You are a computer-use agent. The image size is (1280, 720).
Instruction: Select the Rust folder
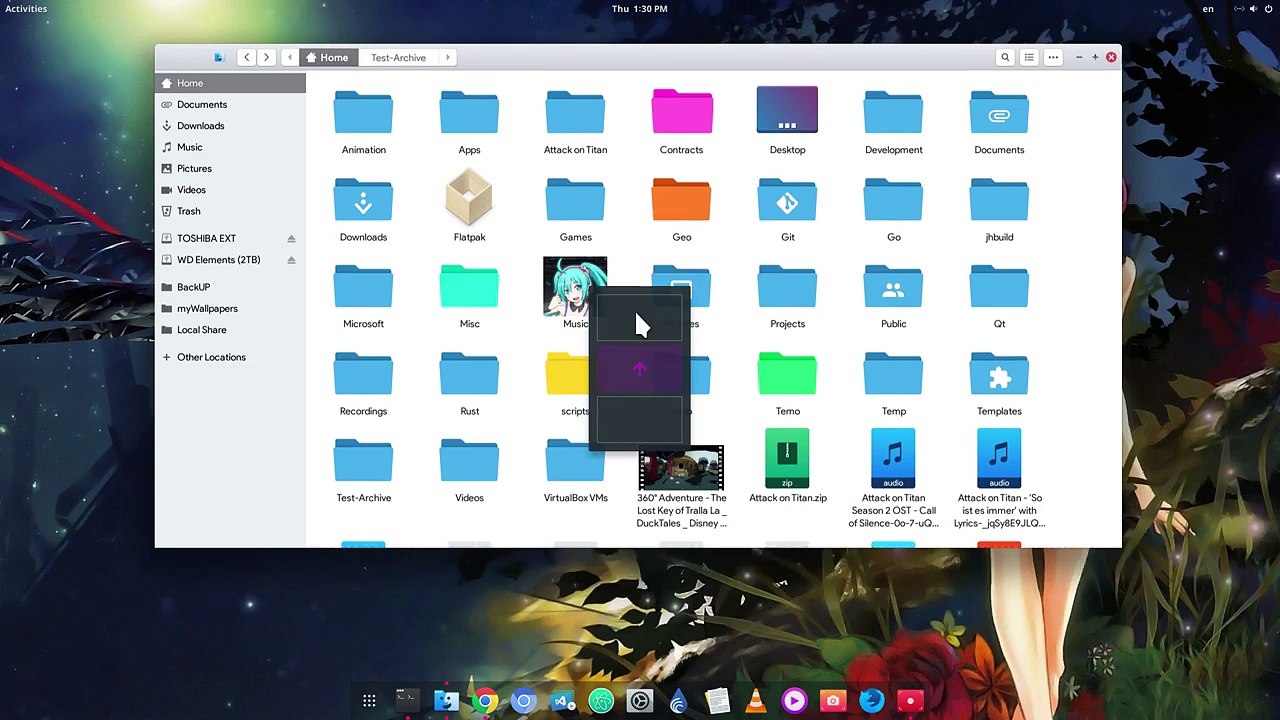coord(469,373)
